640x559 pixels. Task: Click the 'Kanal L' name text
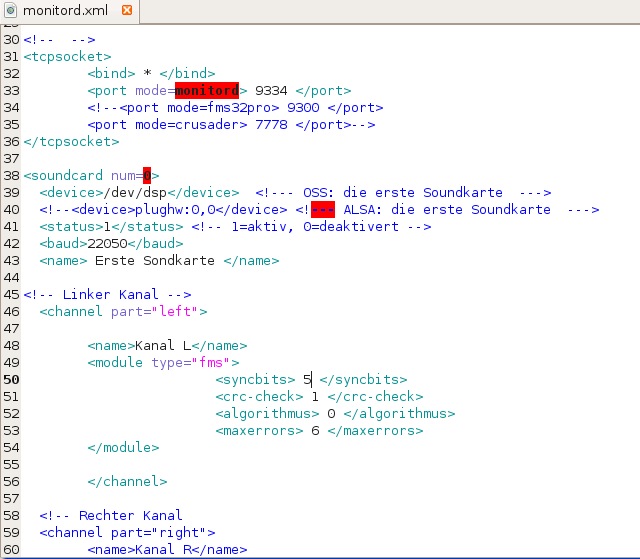click(x=163, y=346)
